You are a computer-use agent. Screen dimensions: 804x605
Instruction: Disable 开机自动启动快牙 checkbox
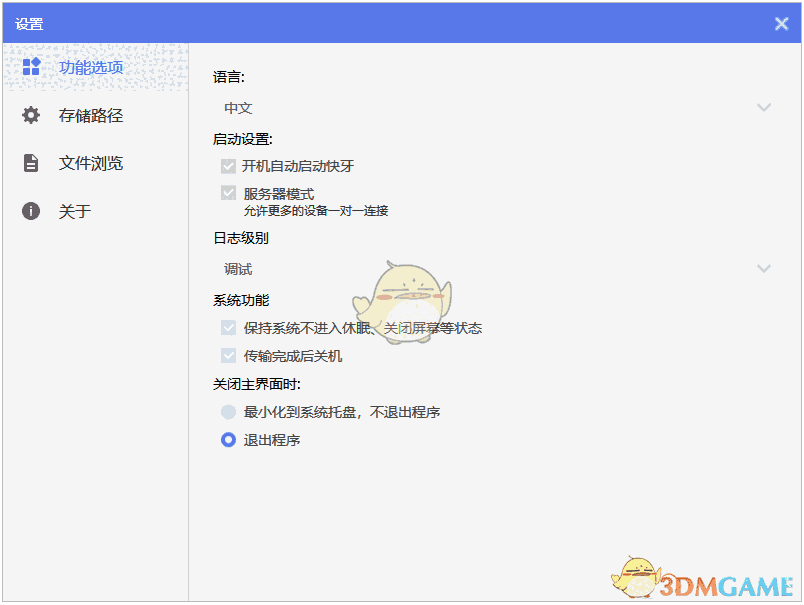click(228, 166)
